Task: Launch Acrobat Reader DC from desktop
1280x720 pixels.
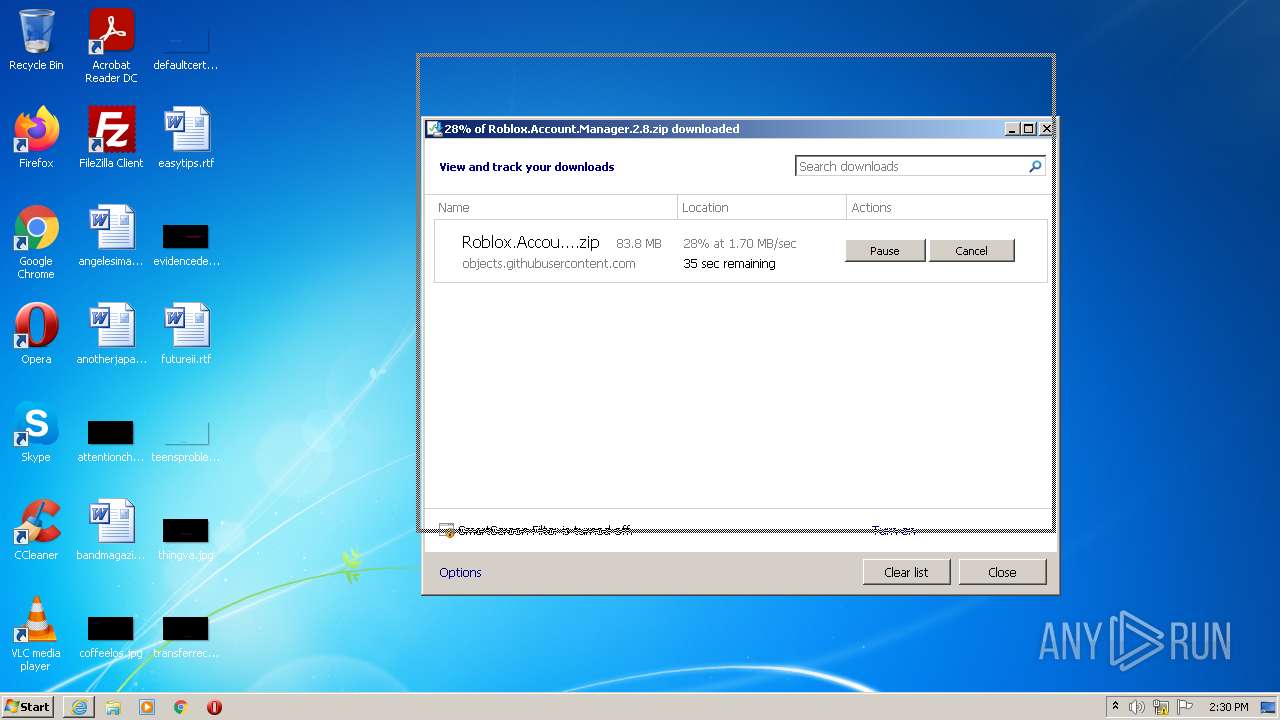Action: 111,46
